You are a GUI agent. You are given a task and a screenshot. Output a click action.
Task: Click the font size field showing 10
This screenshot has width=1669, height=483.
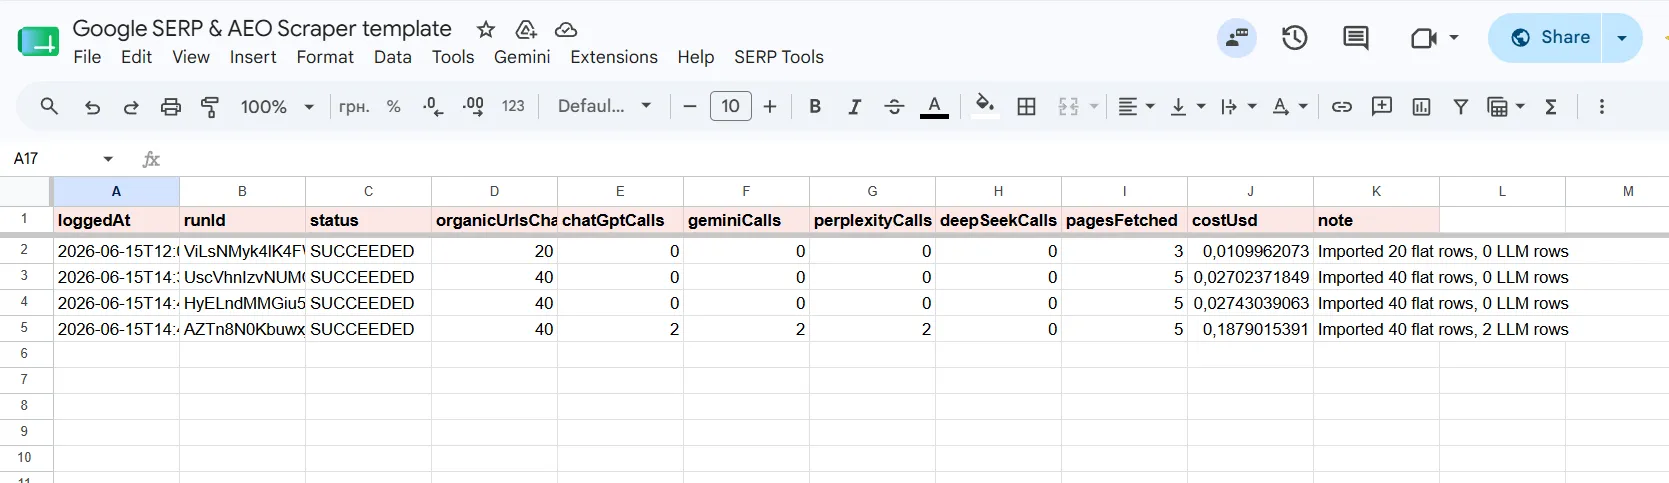(x=731, y=106)
